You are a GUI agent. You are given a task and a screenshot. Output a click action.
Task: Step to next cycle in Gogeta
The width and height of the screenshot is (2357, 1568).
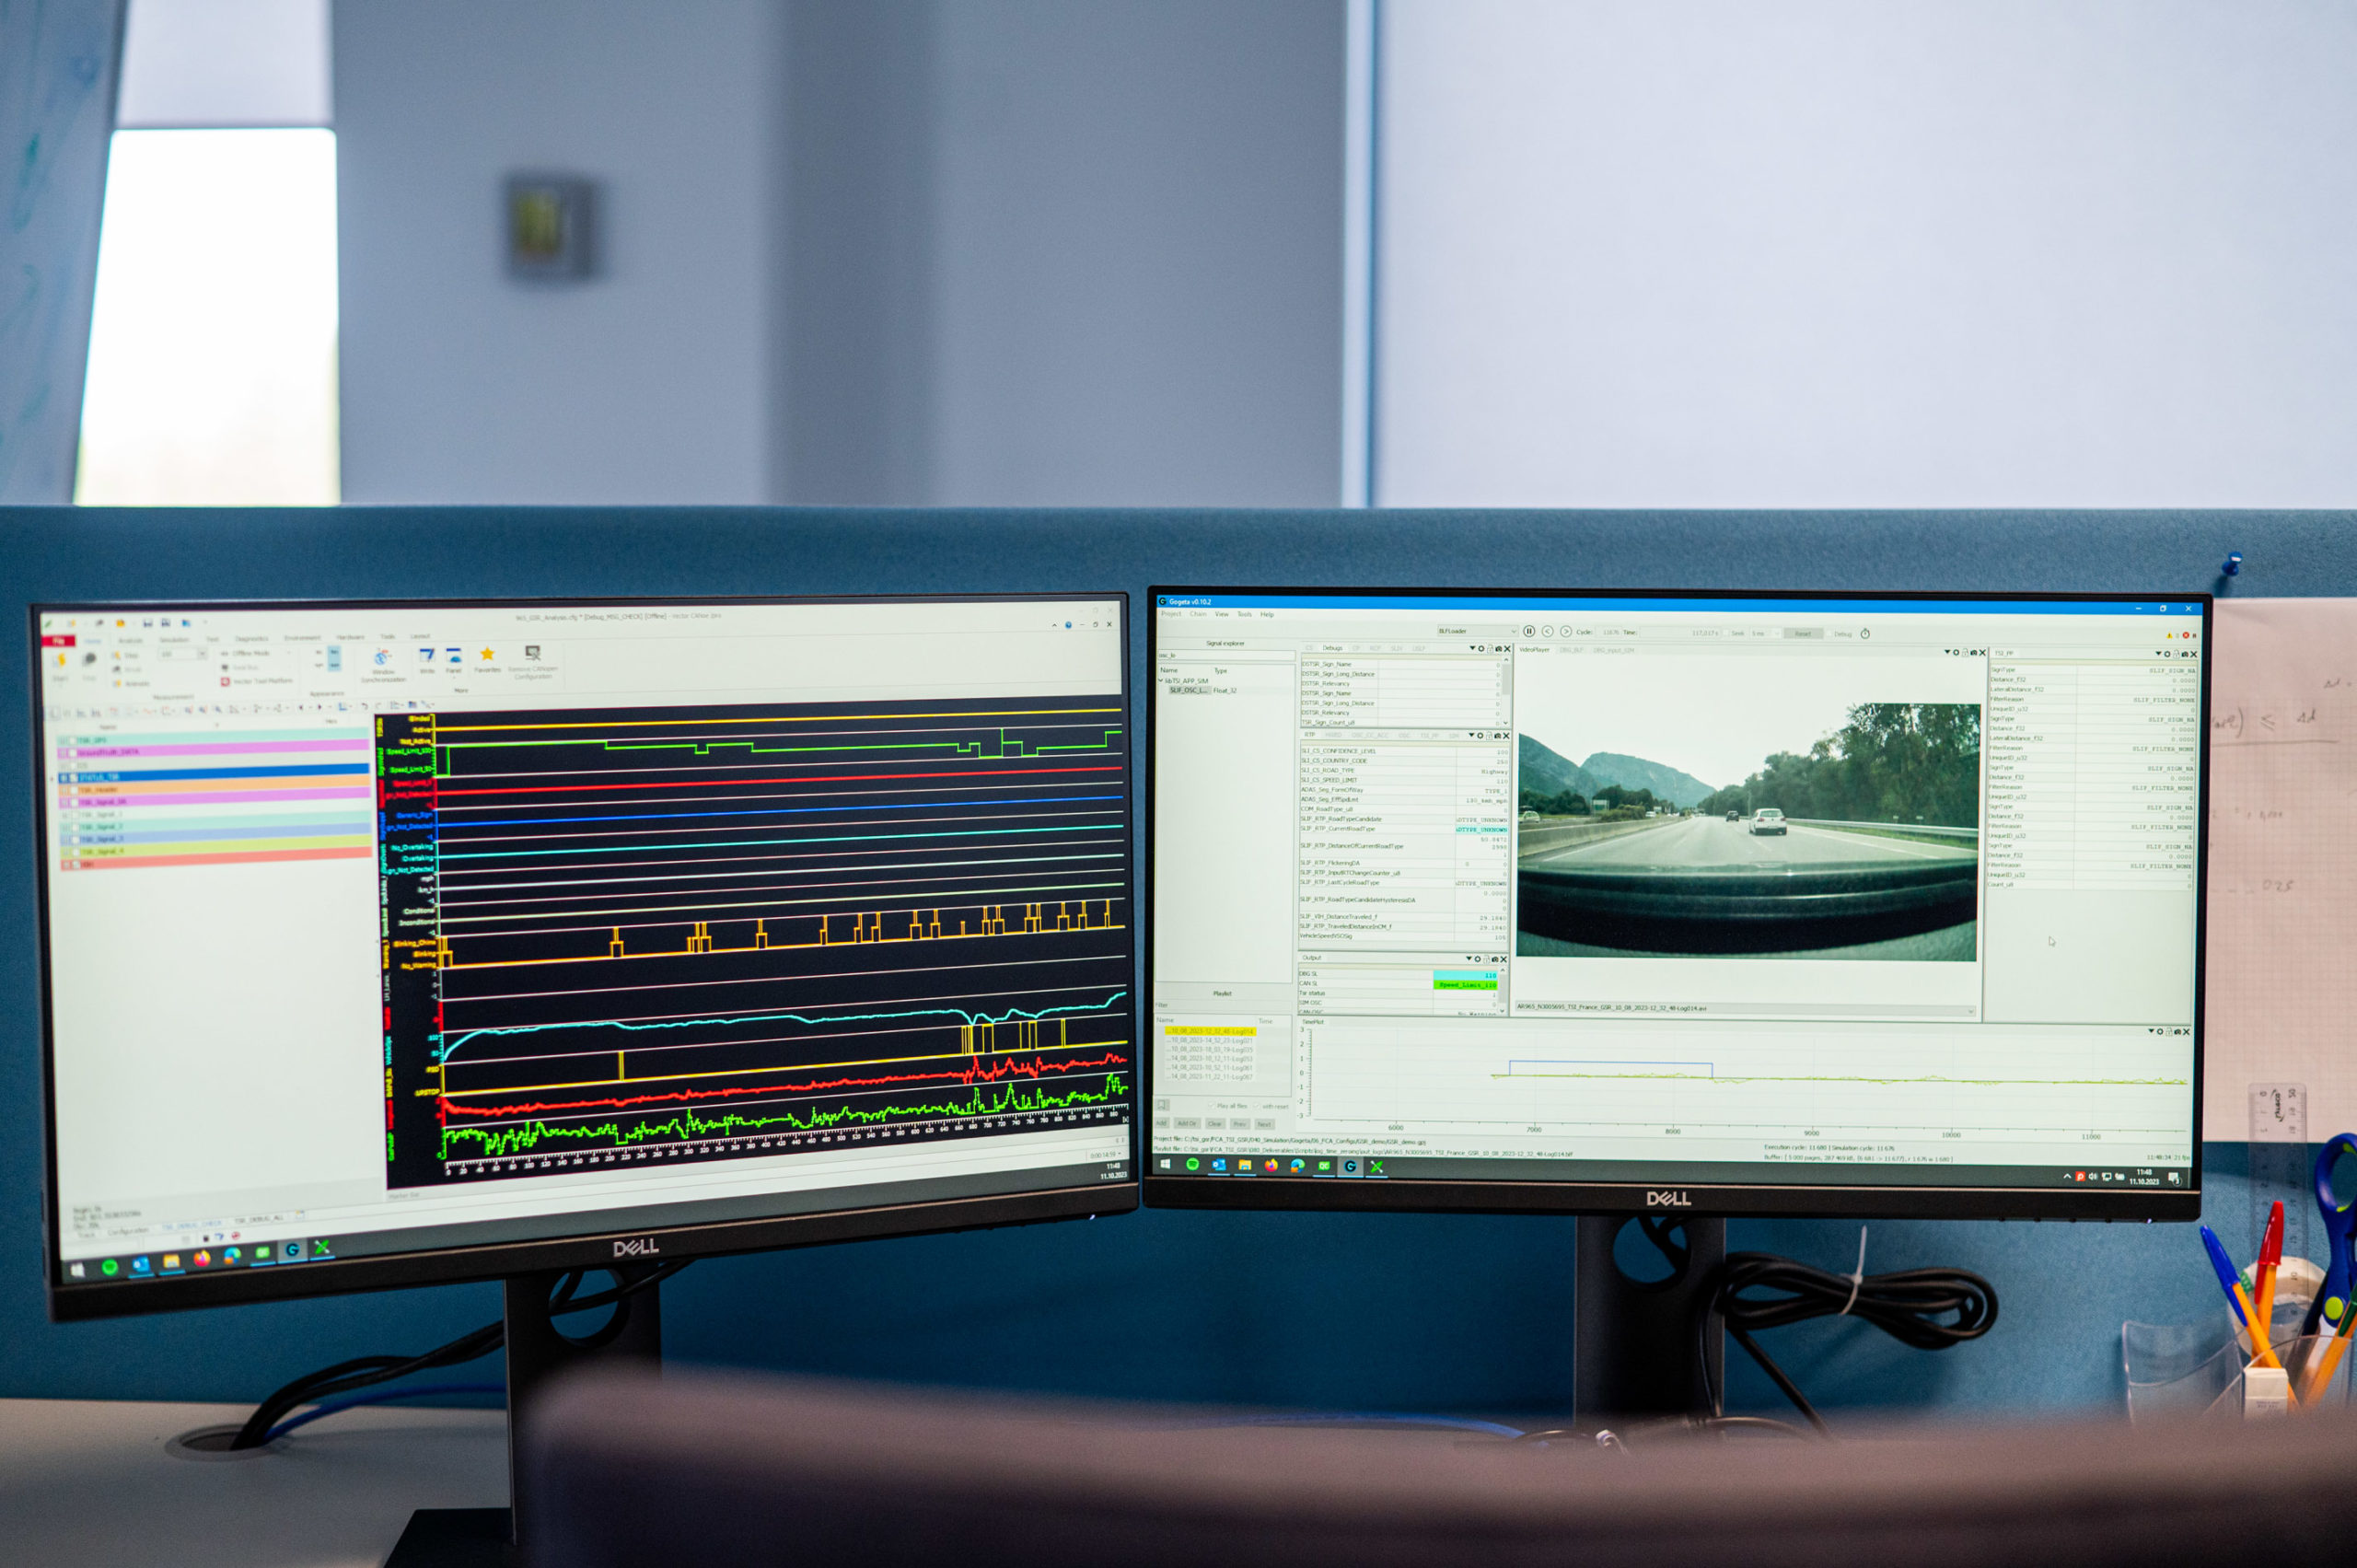pyautogui.click(x=1566, y=632)
